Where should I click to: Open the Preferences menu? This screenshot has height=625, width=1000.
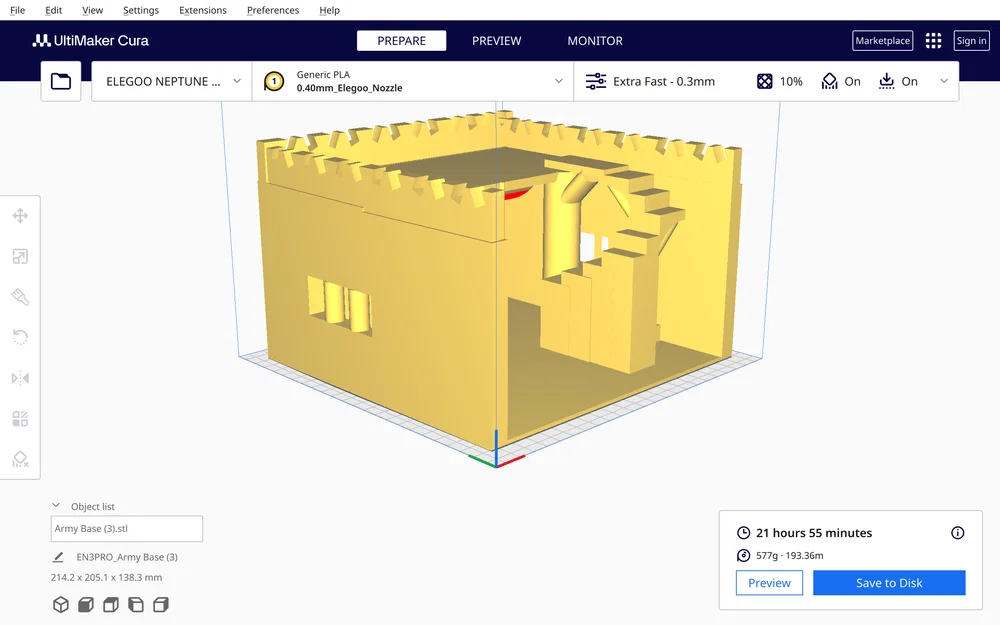(x=273, y=10)
